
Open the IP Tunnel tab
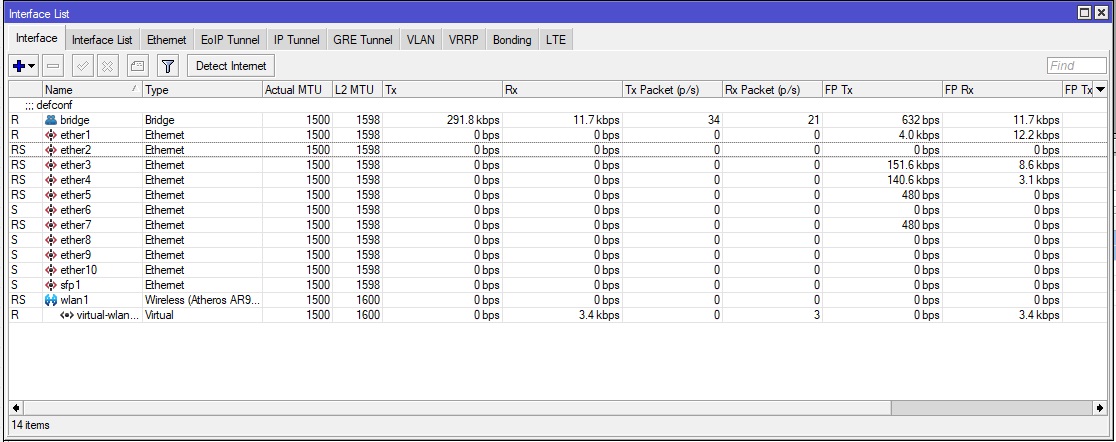(297, 40)
